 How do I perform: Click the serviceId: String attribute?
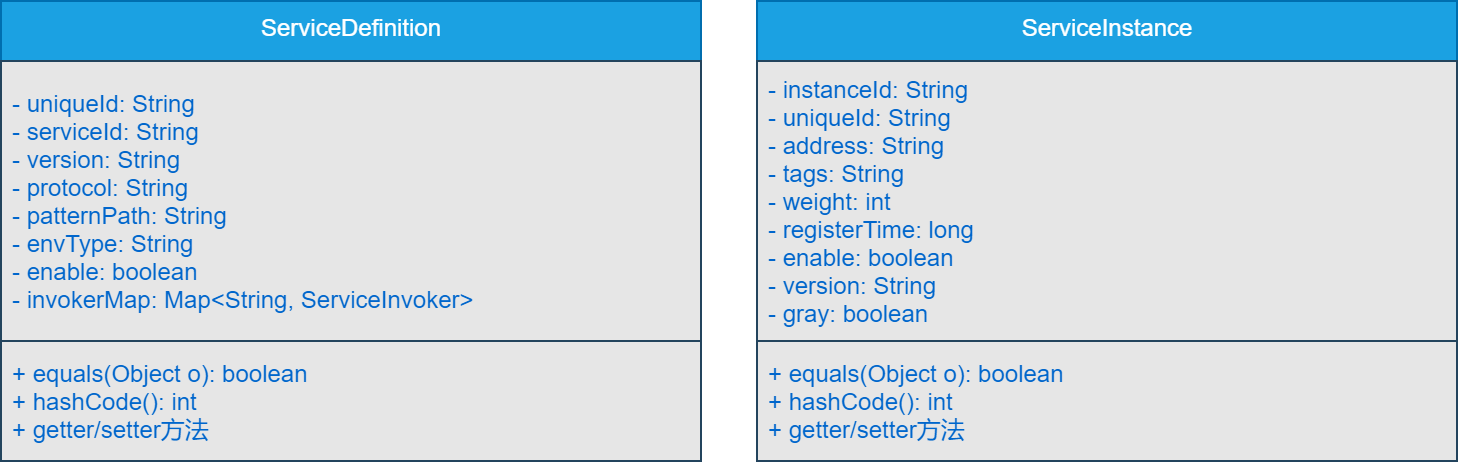(105, 132)
